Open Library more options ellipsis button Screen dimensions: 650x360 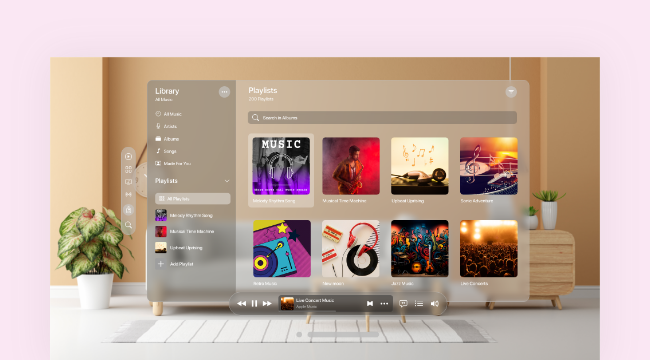click(224, 92)
